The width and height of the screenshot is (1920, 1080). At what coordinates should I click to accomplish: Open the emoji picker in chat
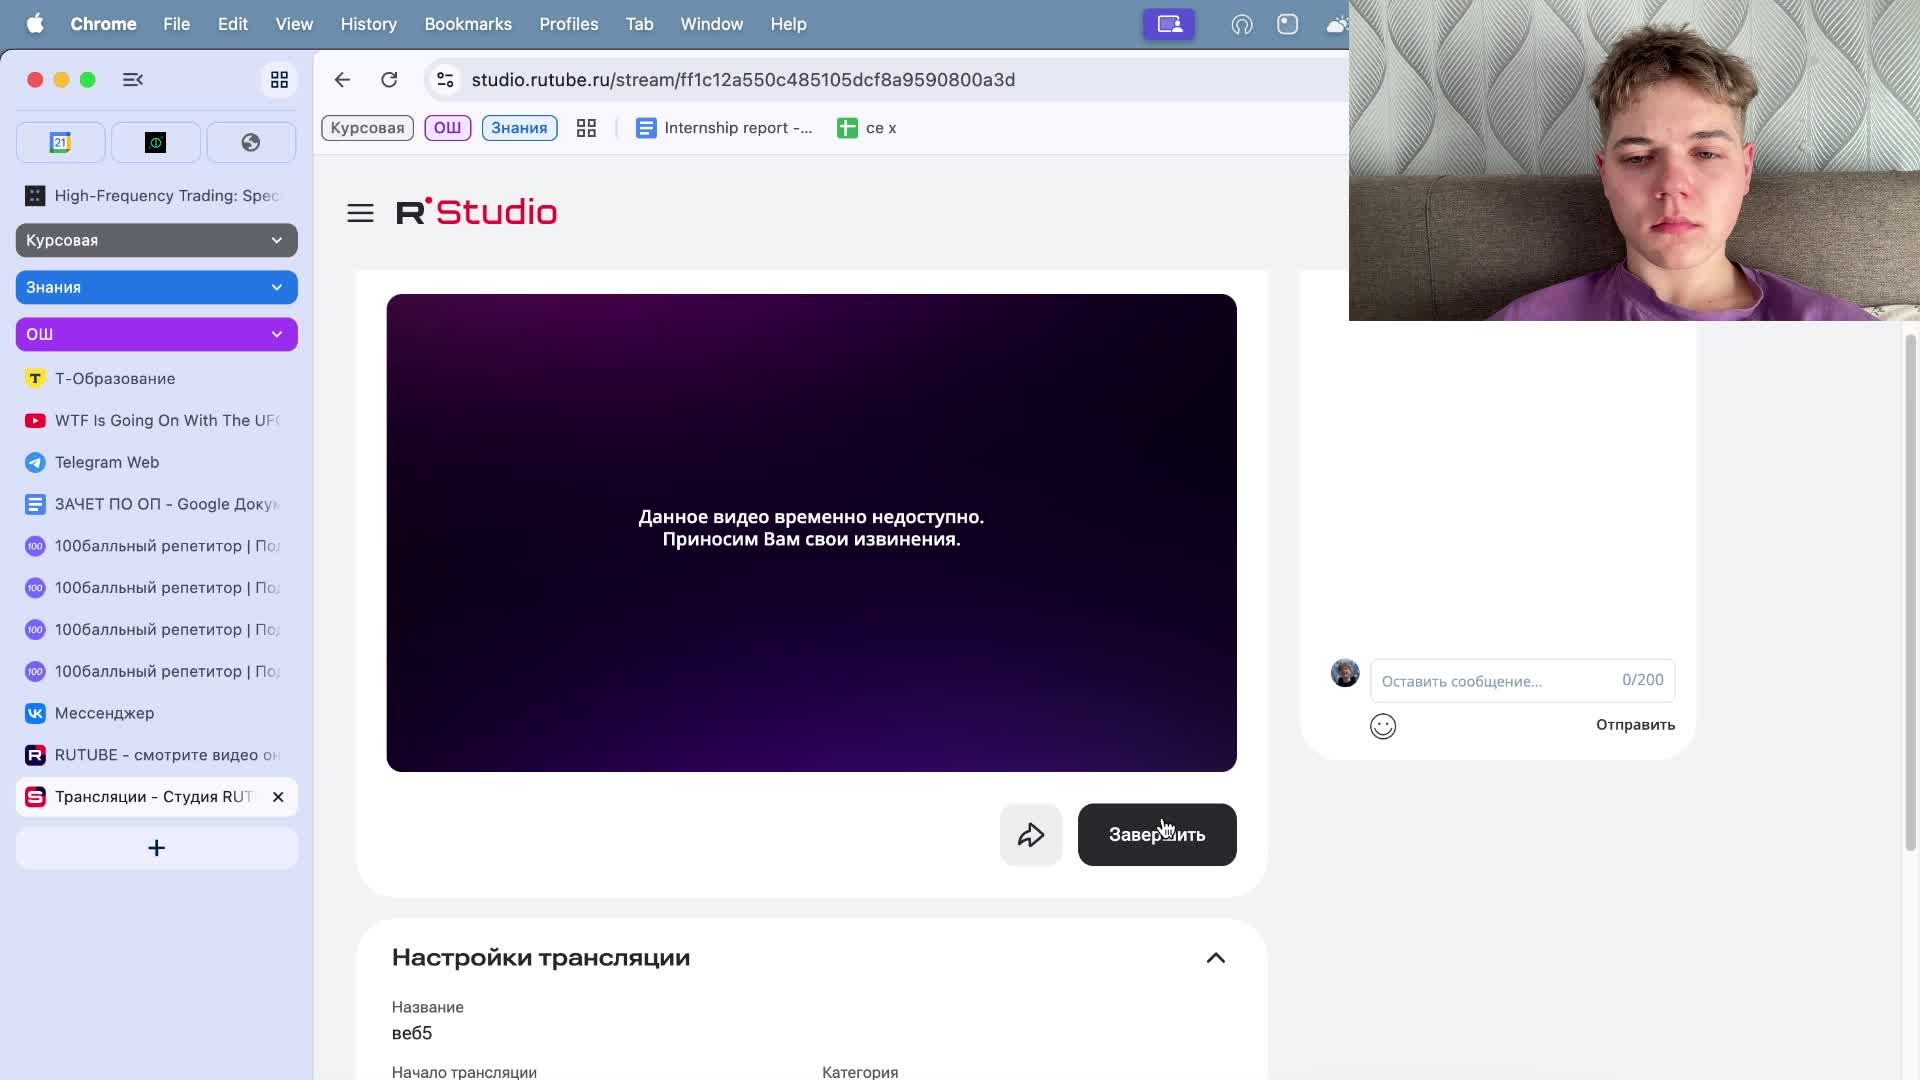[x=1382, y=726]
